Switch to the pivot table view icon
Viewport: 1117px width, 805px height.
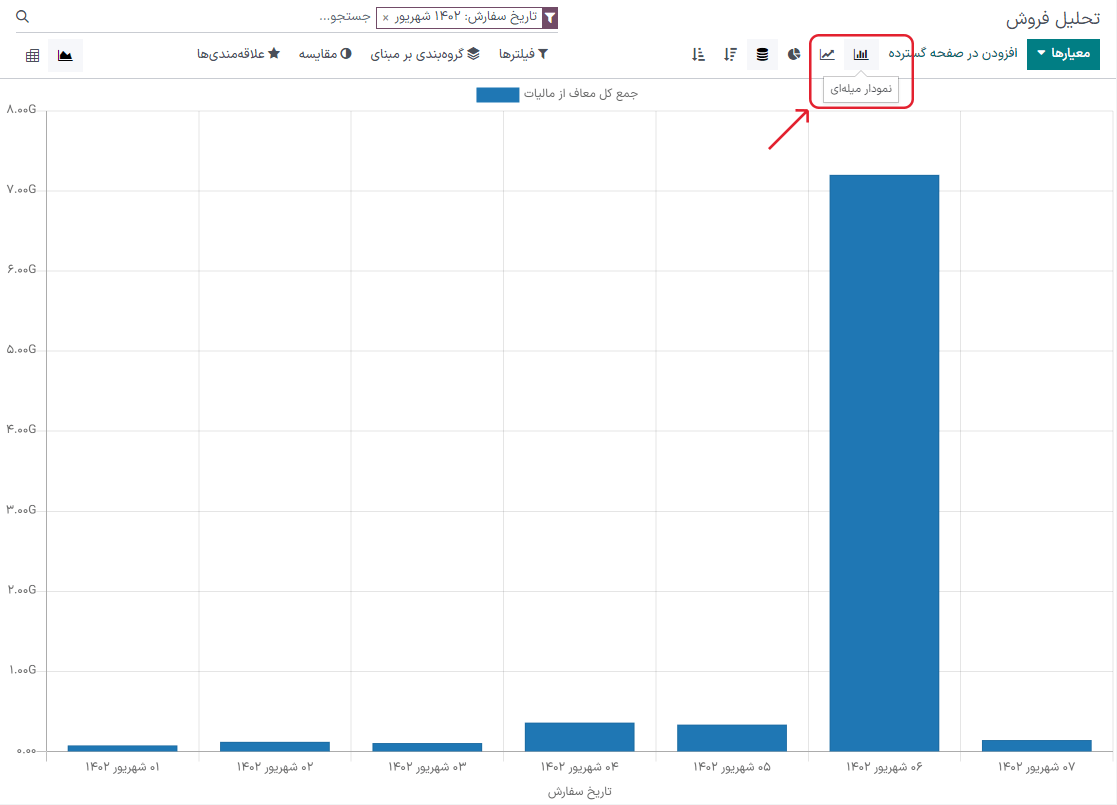pos(33,55)
